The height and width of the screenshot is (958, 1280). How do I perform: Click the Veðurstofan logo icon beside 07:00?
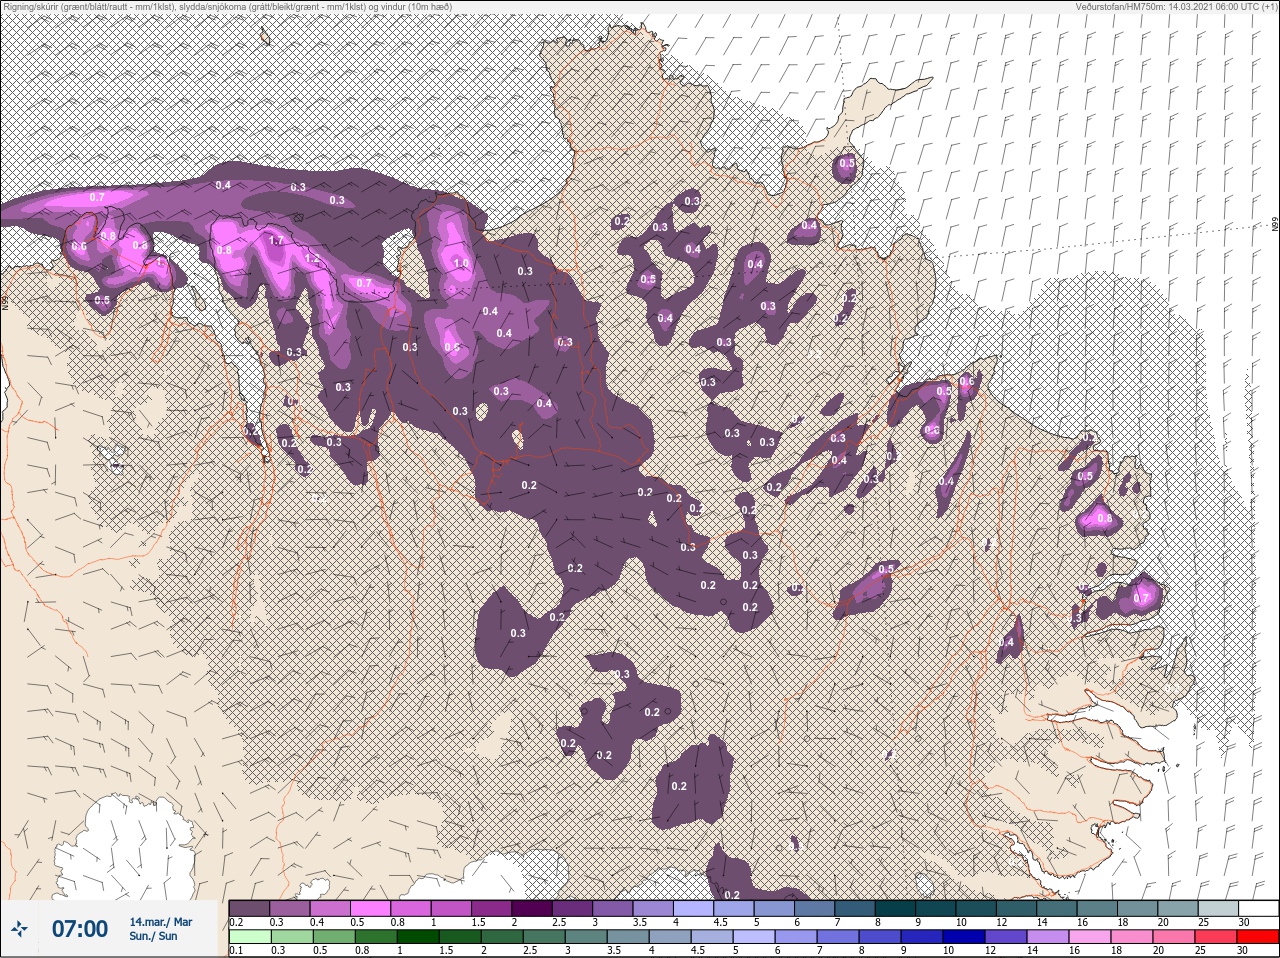click(x=19, y=929)
